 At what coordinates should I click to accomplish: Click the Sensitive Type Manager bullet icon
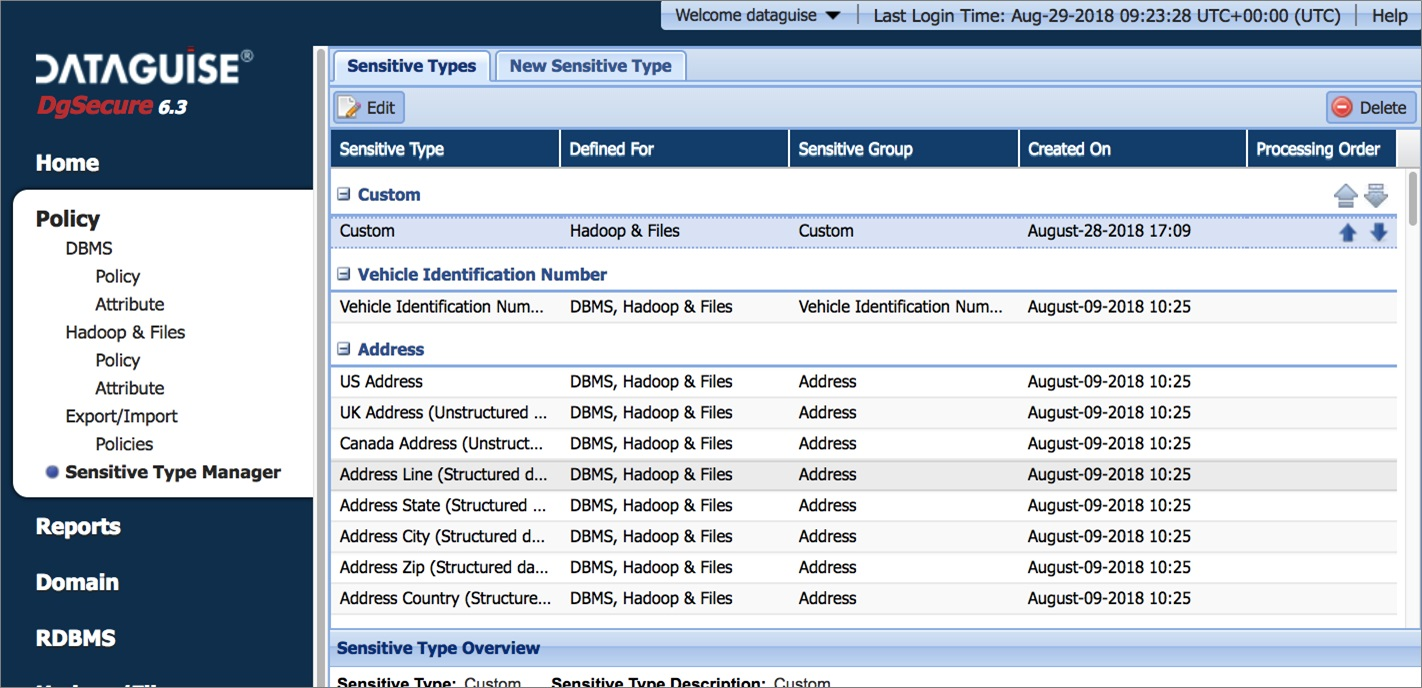point(52,473)
